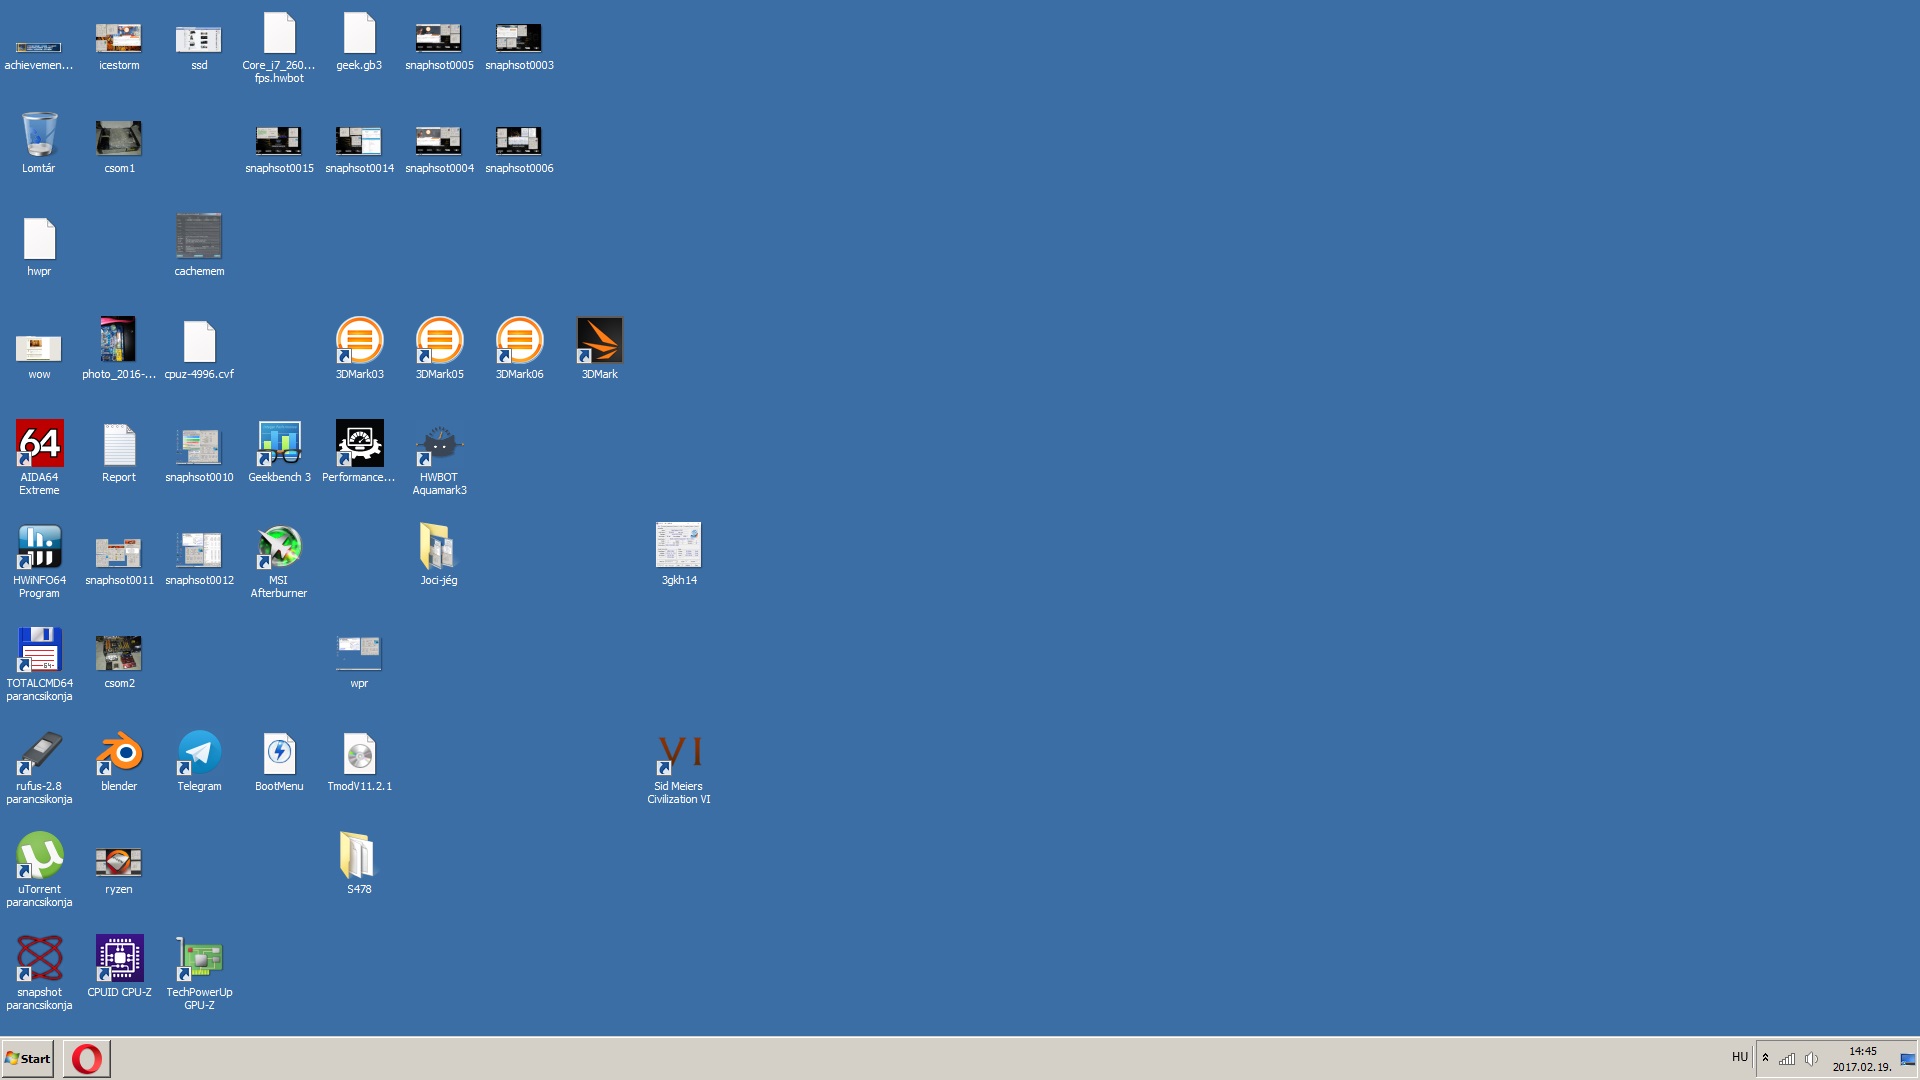Click the Sid Meiers Civilization VI icon

679,755
